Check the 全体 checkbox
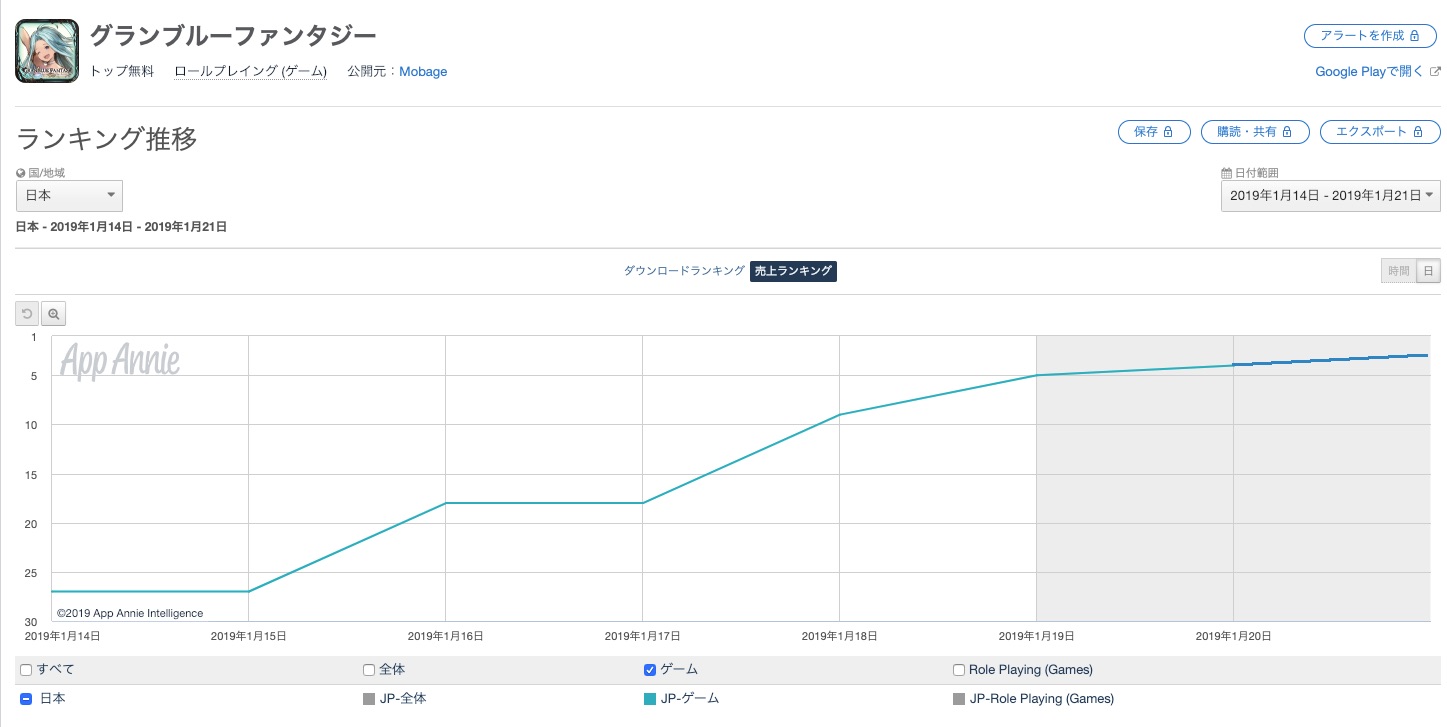 coord(369,670)
